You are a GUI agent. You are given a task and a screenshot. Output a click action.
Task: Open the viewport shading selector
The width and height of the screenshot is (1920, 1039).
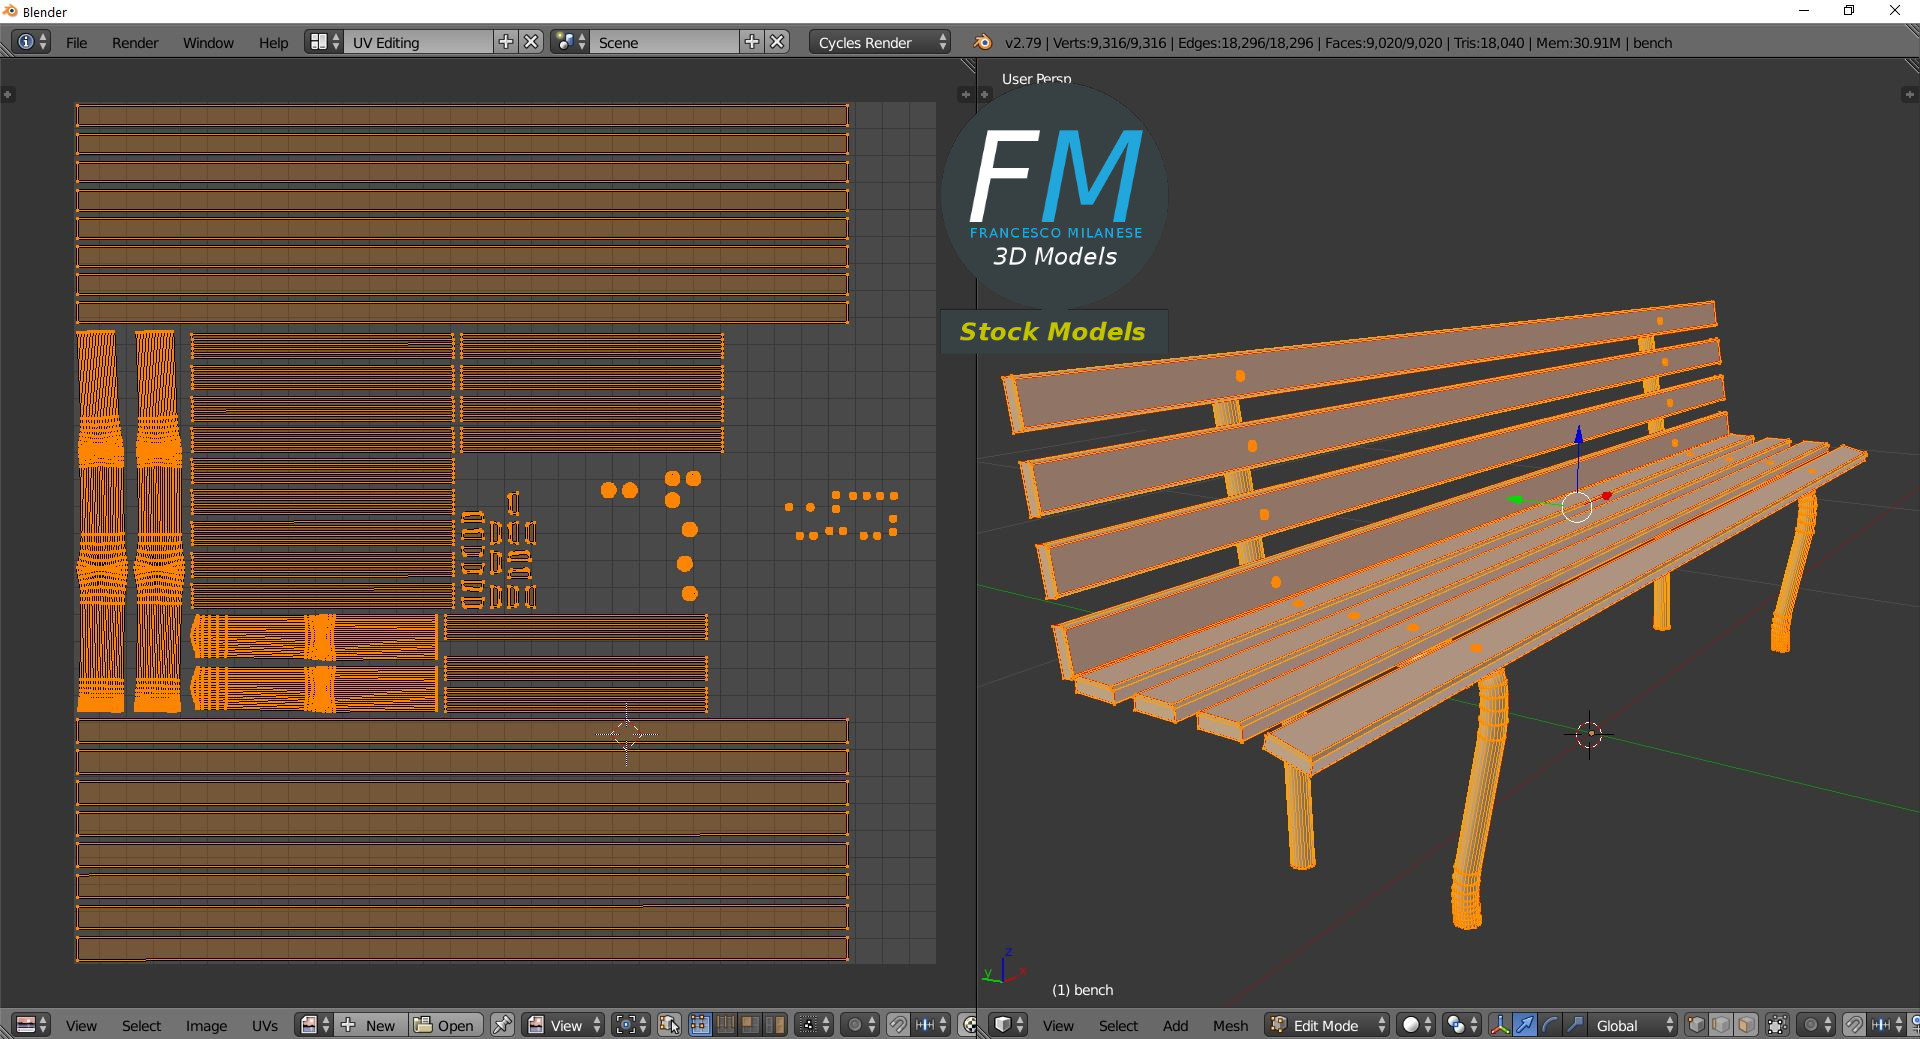click(1416, 1026)
